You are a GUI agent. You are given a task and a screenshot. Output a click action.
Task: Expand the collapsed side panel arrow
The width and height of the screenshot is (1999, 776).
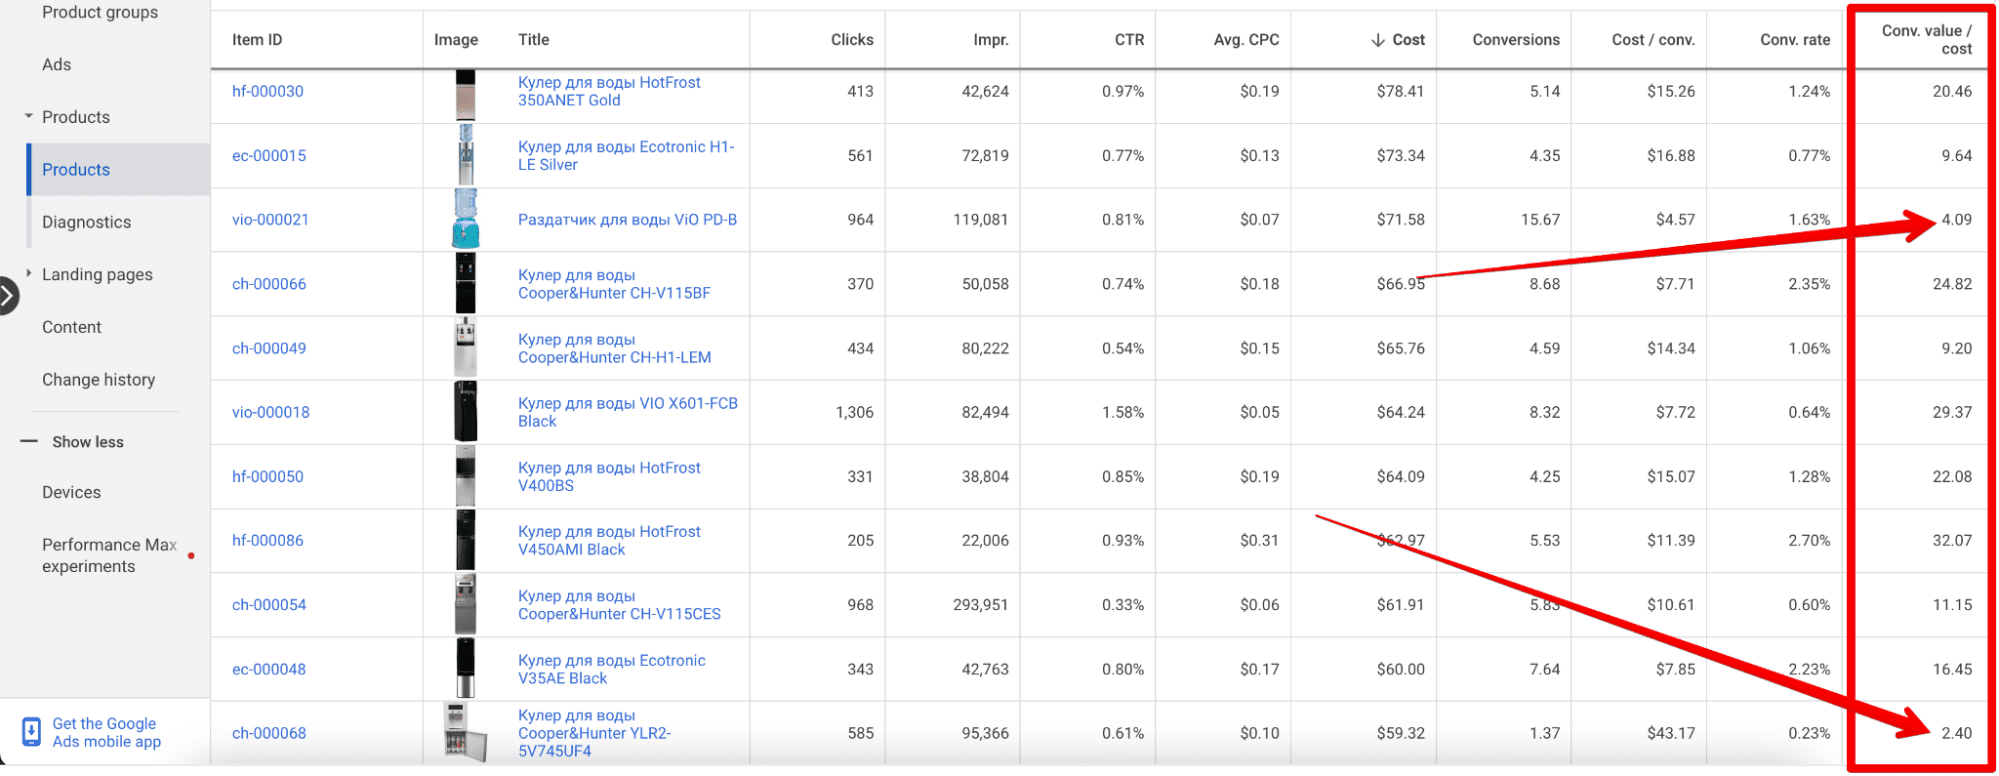(x=8, y=296)
